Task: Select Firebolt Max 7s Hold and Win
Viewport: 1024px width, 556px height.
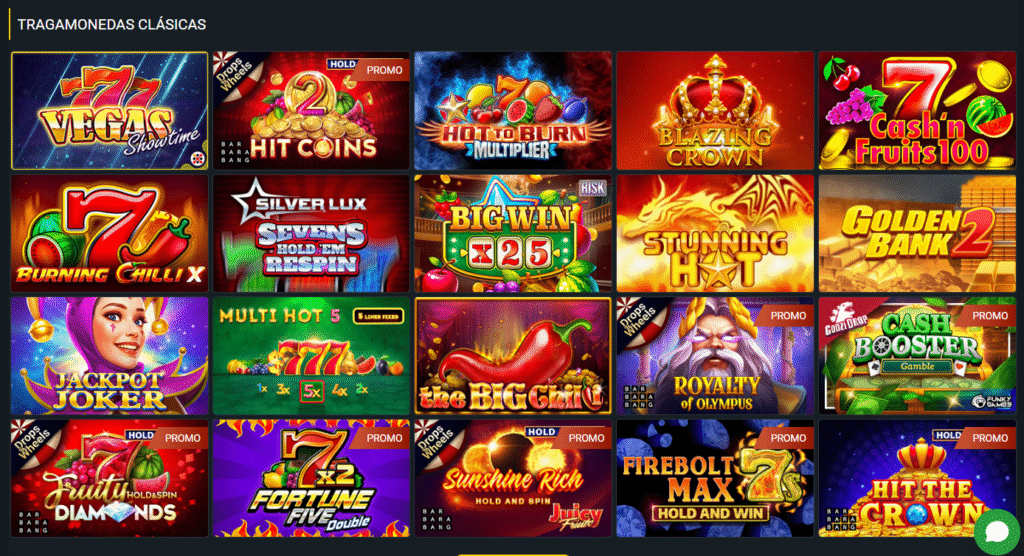Action: pos(715,478)
